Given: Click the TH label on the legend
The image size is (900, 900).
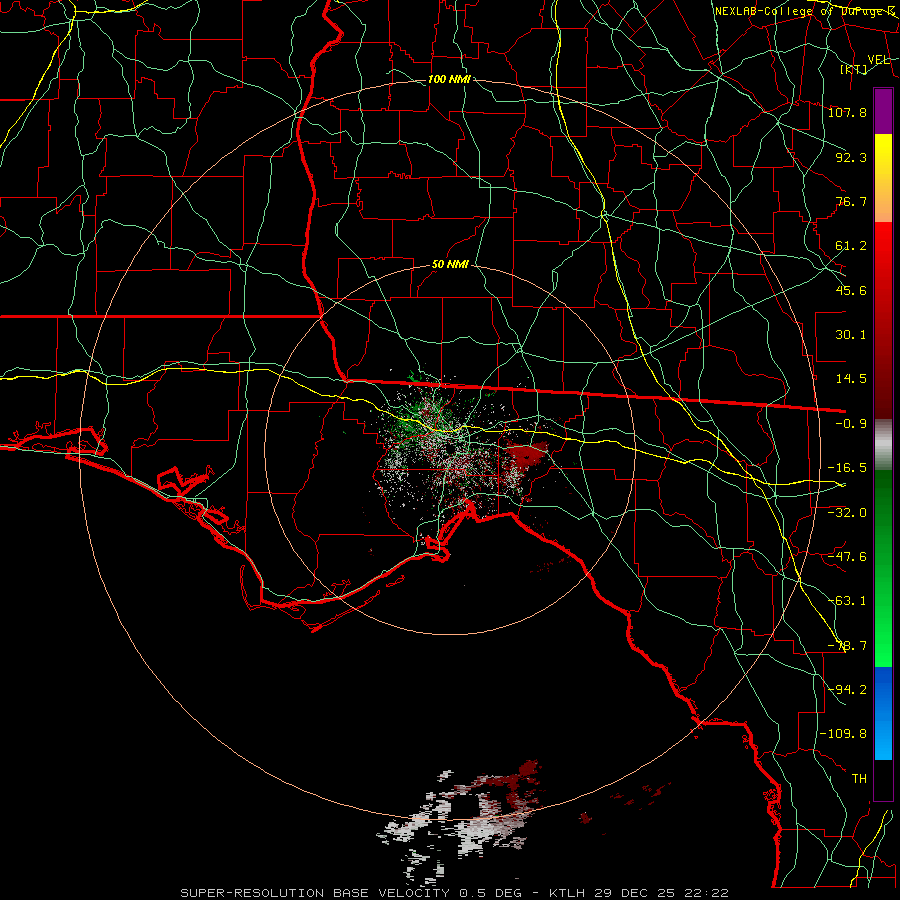Looking at the screenshot, I should 859,779.
